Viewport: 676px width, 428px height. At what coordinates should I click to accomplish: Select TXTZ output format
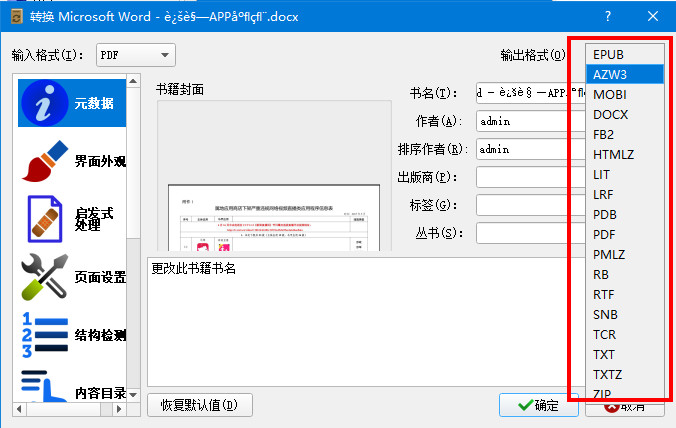(625, 374)
